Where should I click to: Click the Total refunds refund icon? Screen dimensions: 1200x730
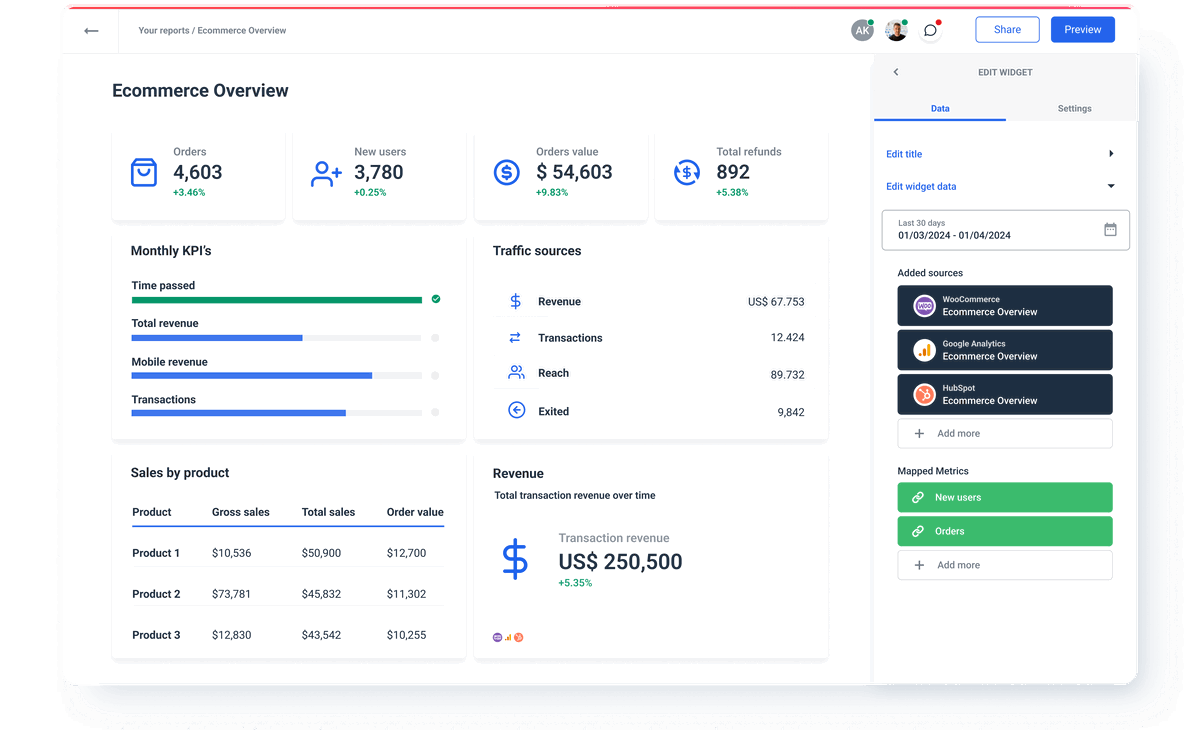(687, 172)
